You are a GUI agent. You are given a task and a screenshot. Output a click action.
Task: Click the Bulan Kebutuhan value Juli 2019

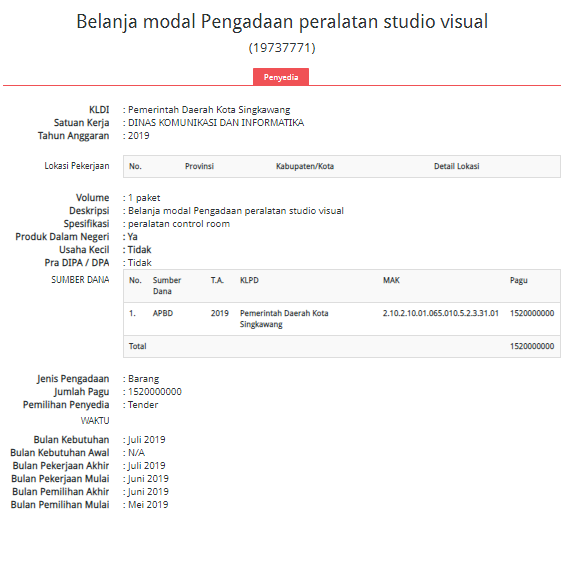click(x=146, y=440)
